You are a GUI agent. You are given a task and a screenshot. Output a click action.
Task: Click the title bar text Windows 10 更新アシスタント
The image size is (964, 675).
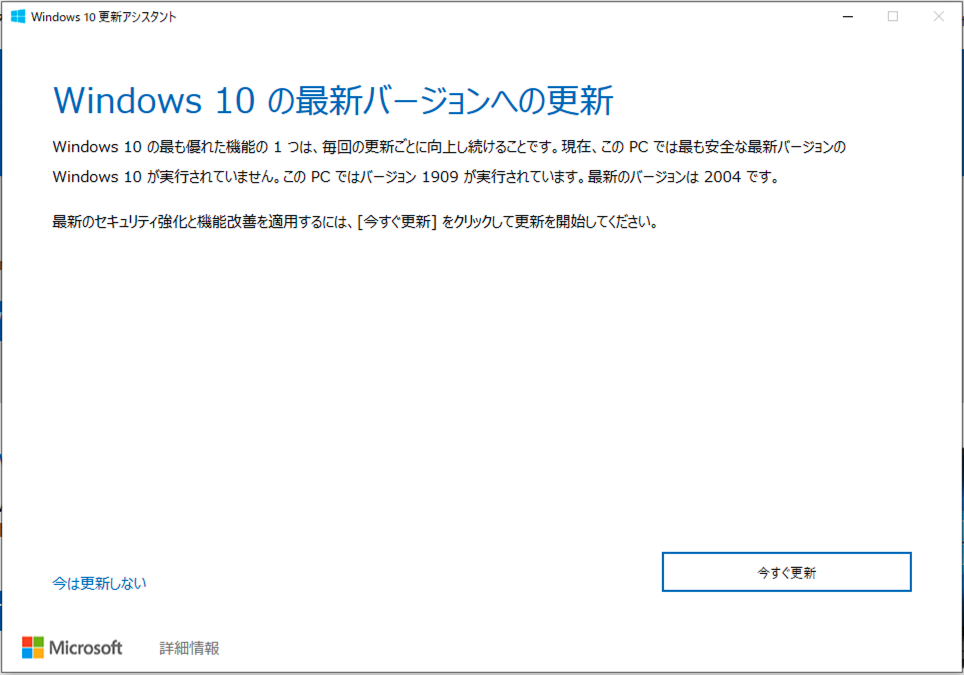click(103, 17)
